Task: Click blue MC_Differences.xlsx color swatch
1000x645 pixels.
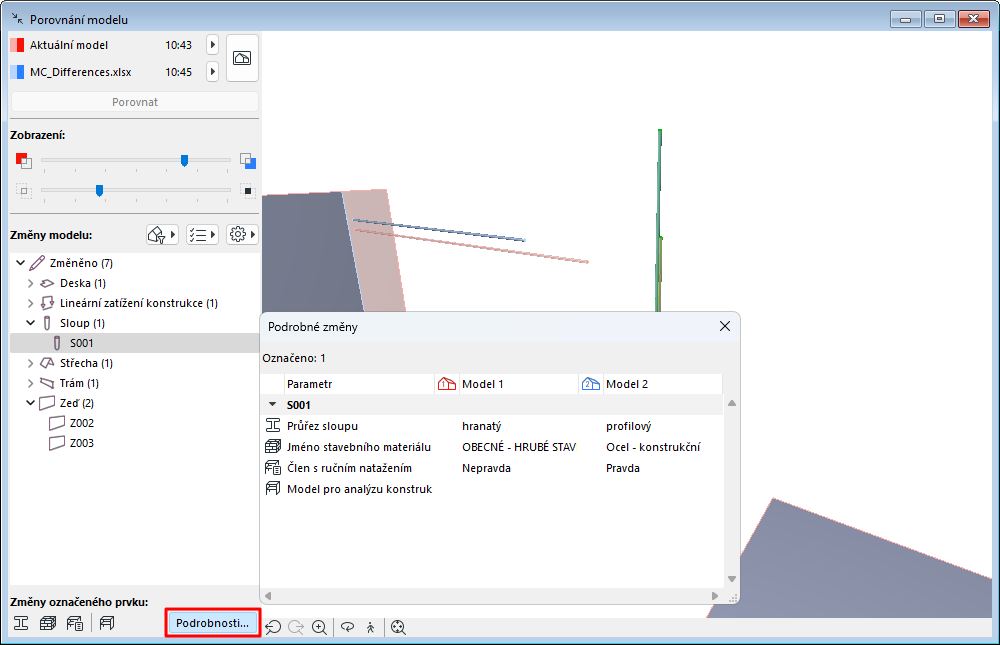Action: [17, 71]
